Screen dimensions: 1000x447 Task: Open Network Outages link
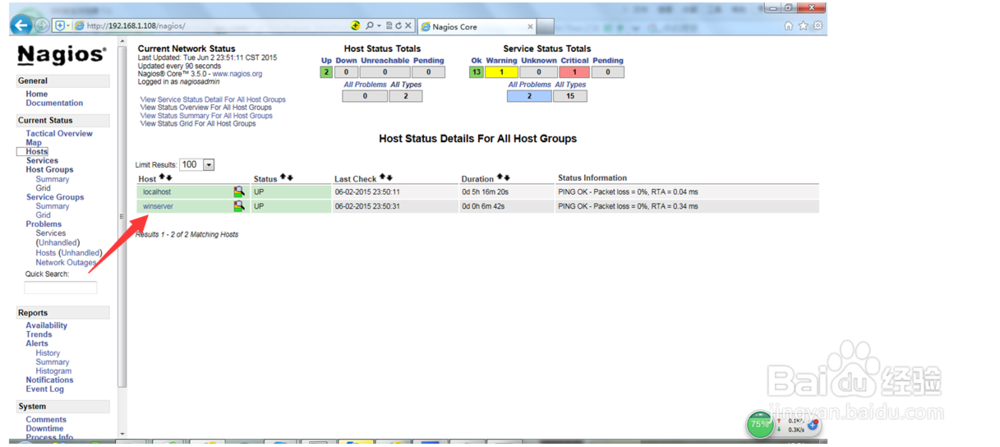(x=66, y=262)
